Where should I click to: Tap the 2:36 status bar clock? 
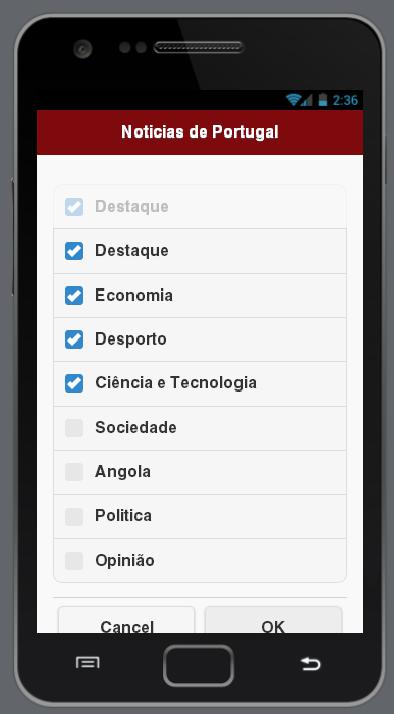click(x=345, y=100)
